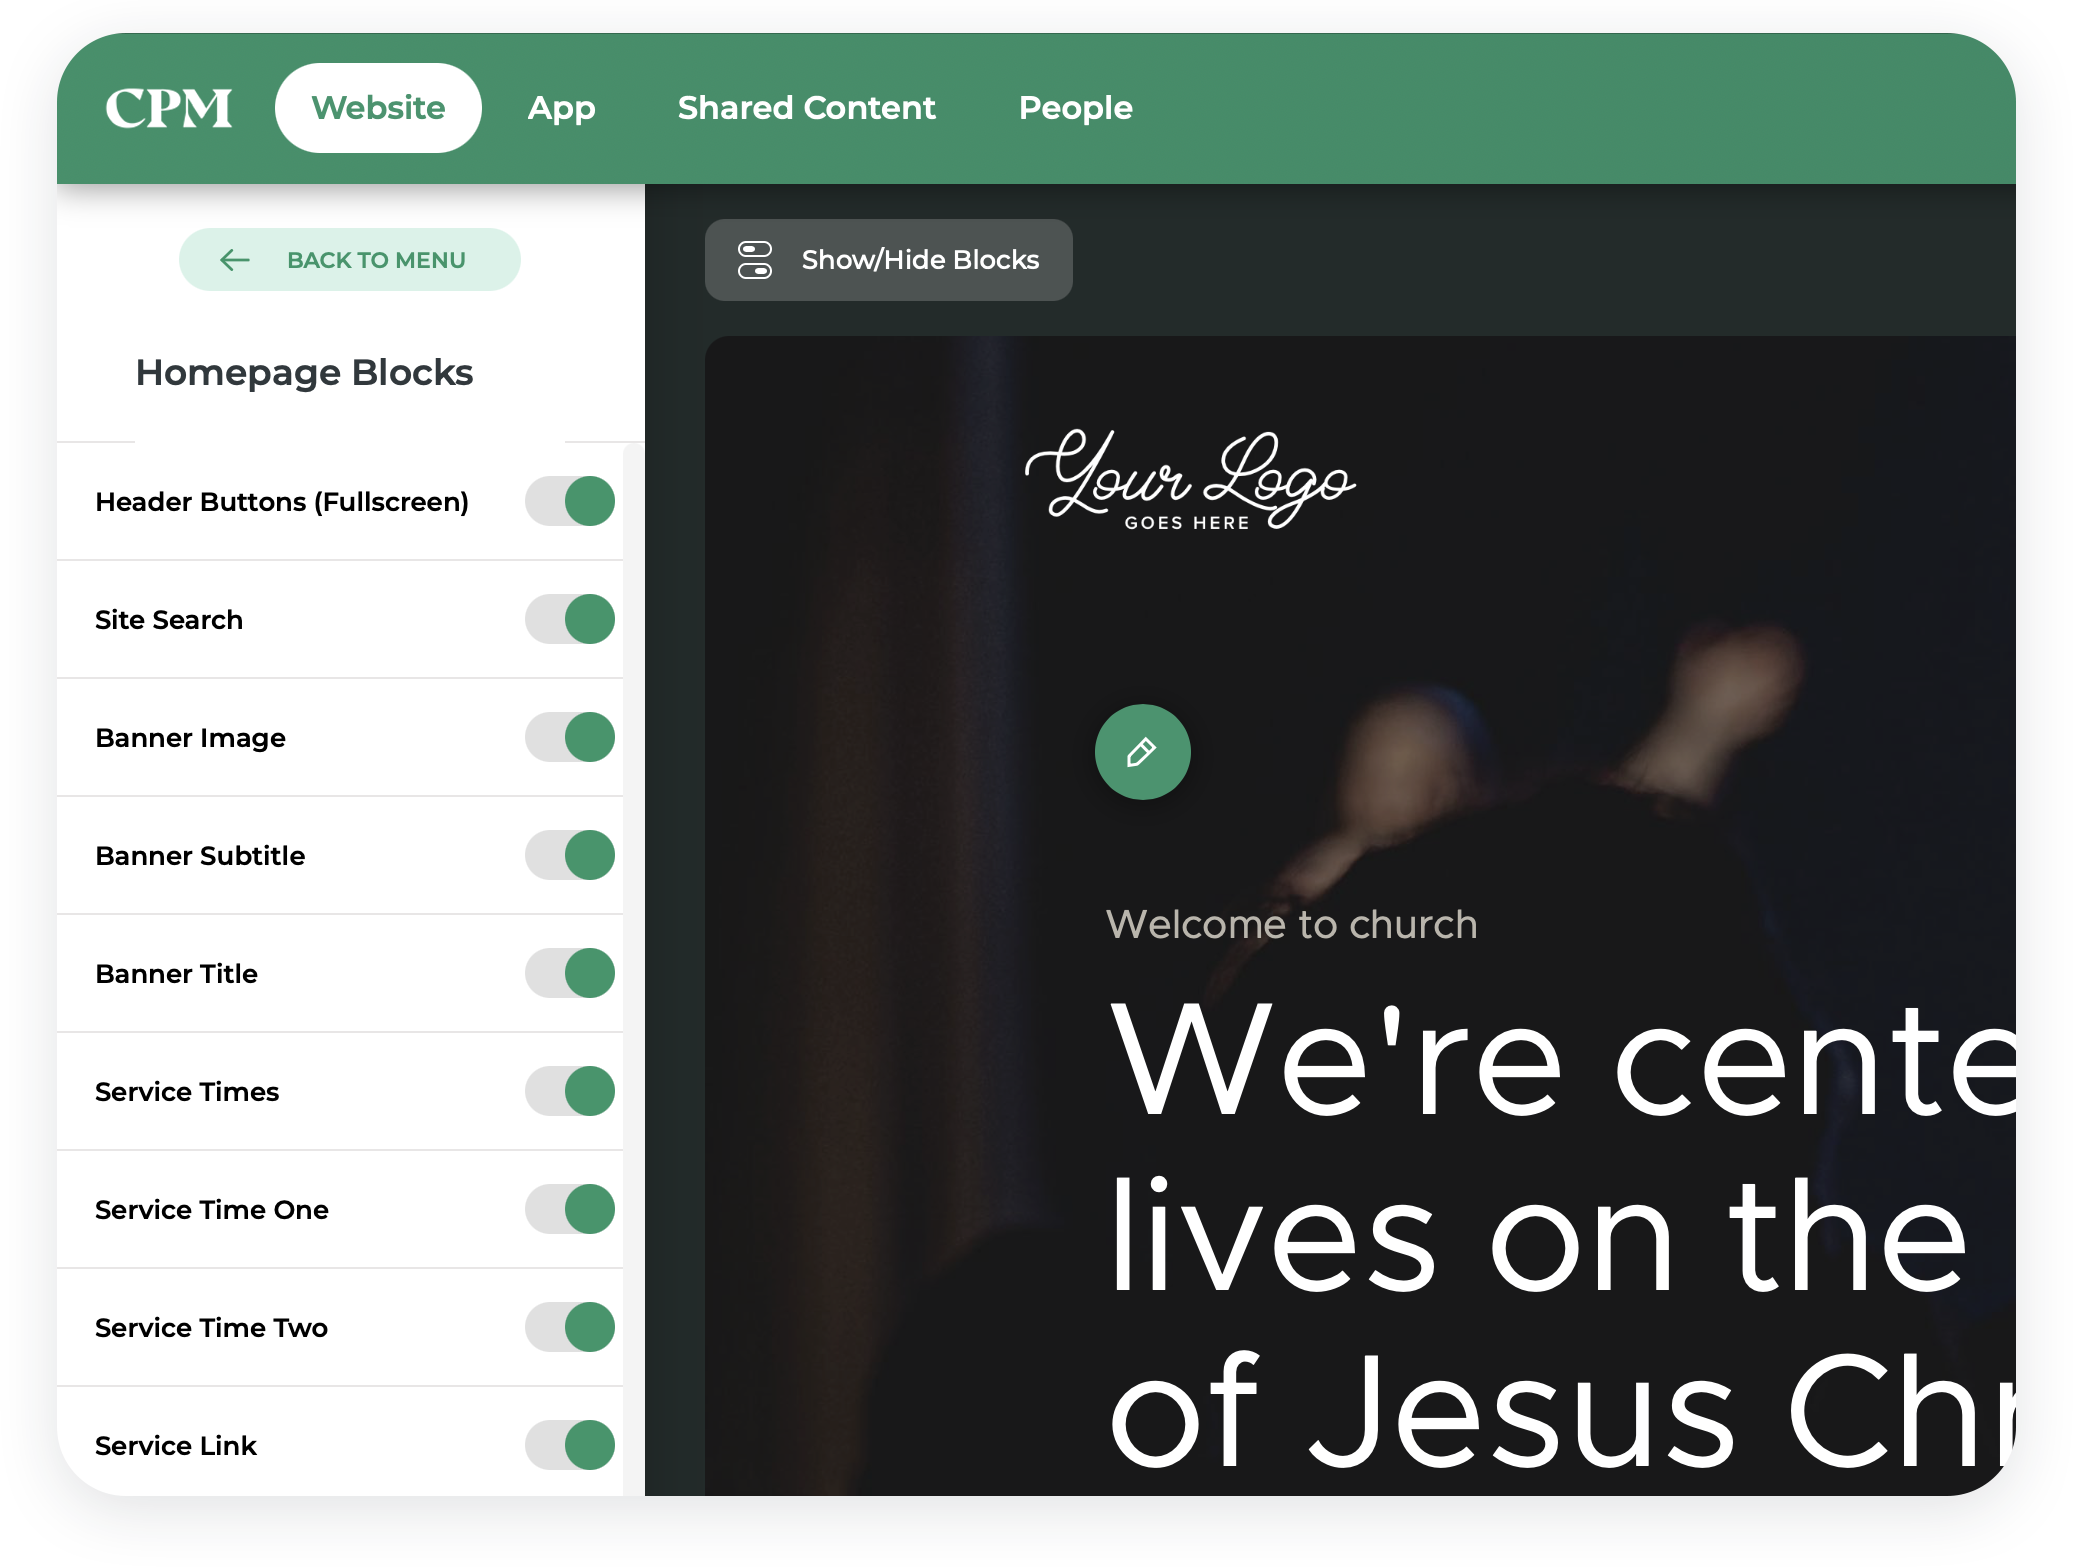Open the Shared Content tab

pyautogui.click(x=806, y=108)
